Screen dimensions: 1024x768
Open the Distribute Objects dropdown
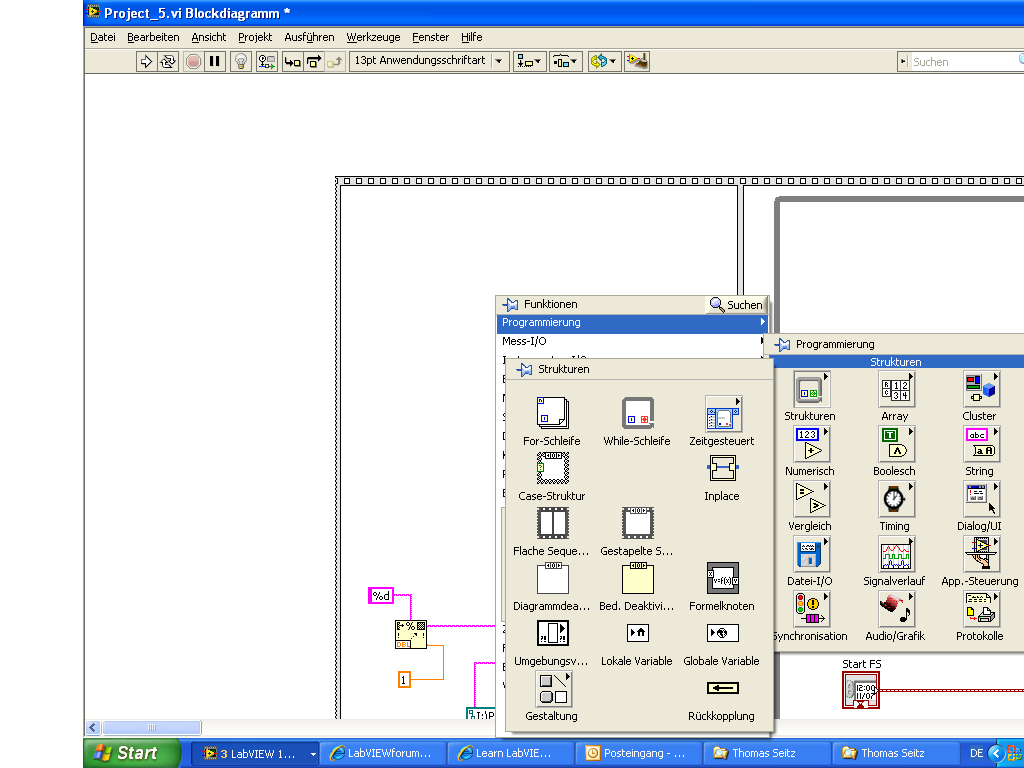click(566, 61)
